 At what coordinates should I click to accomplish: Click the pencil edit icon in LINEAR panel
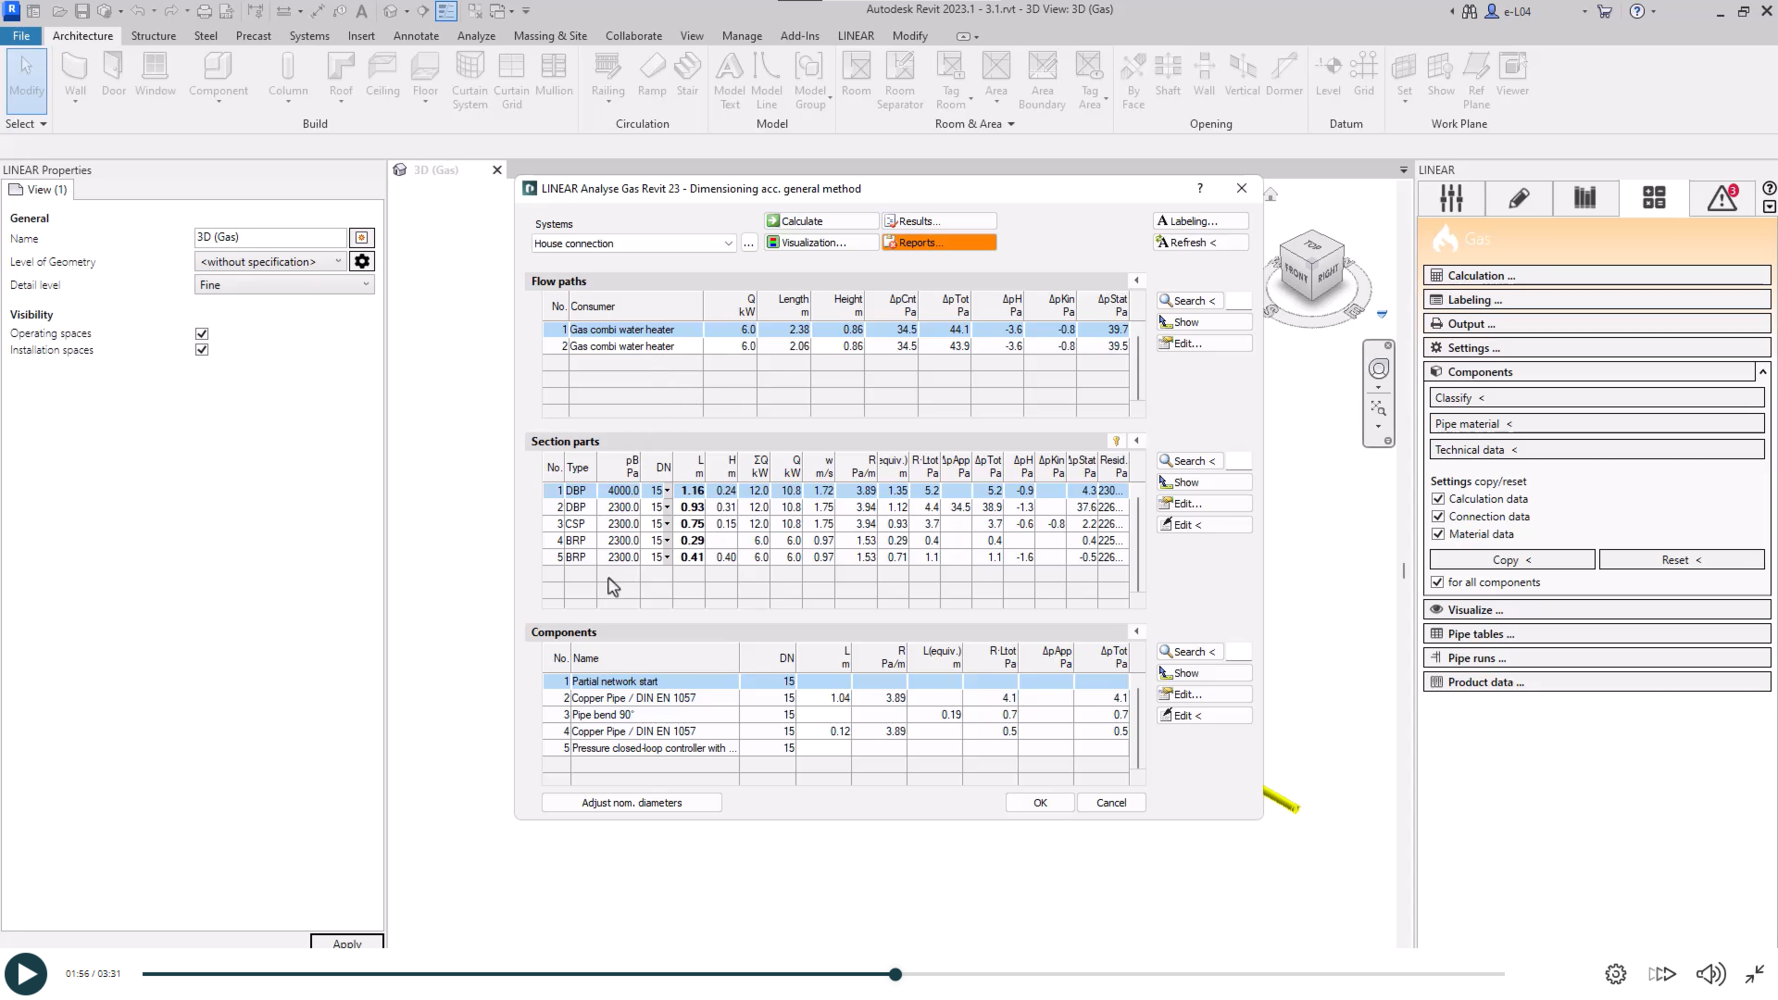[x=1518, y=198]
